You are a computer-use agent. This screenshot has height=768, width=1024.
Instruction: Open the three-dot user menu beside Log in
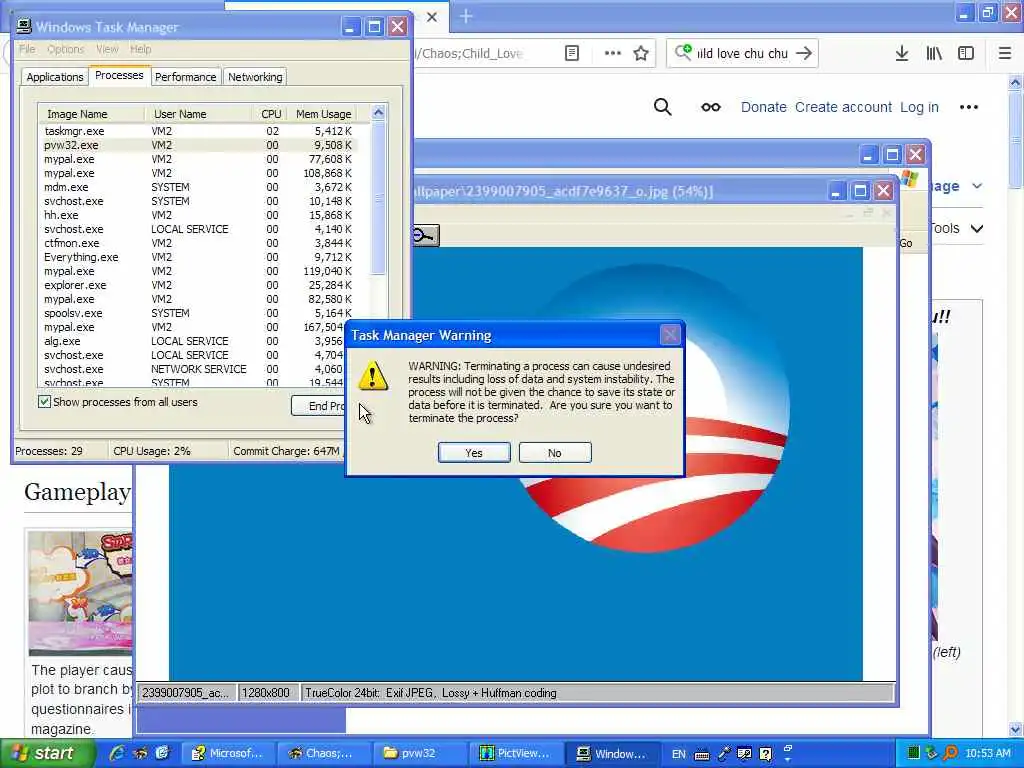point(968,107)
